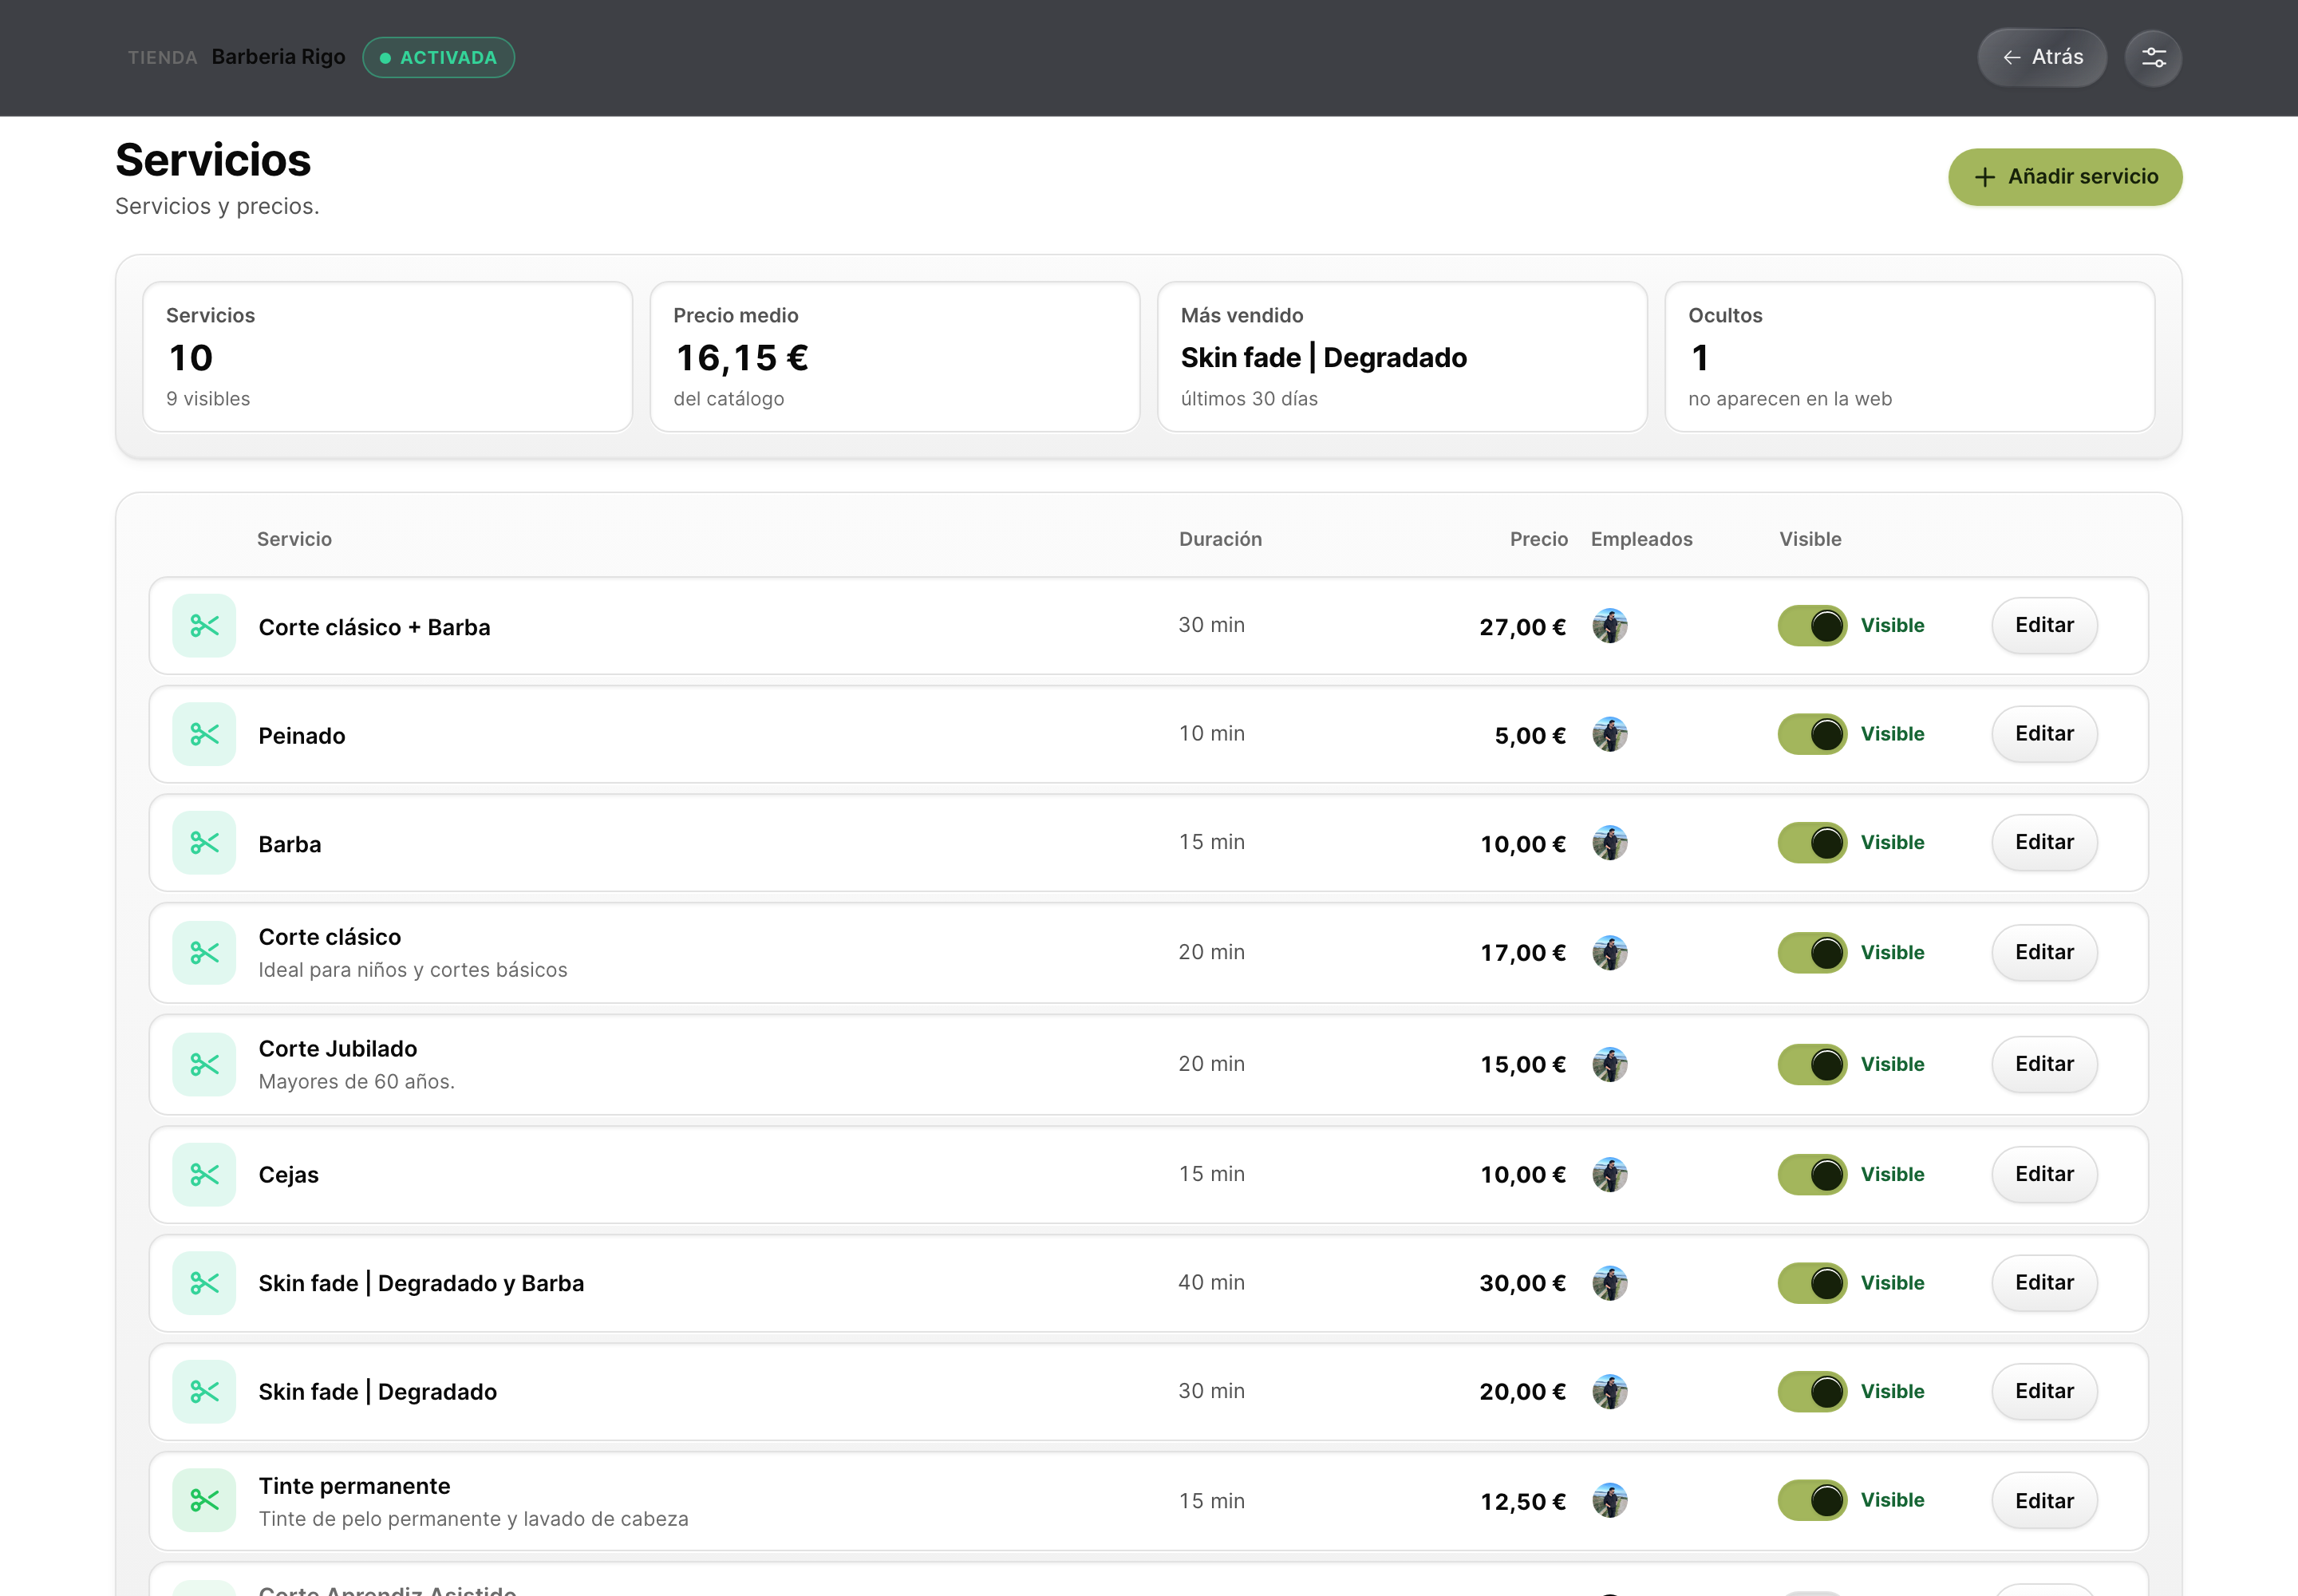Open Editar for the Barba service
This screenshot has width=2298, height=1596.
(2044, 843)
